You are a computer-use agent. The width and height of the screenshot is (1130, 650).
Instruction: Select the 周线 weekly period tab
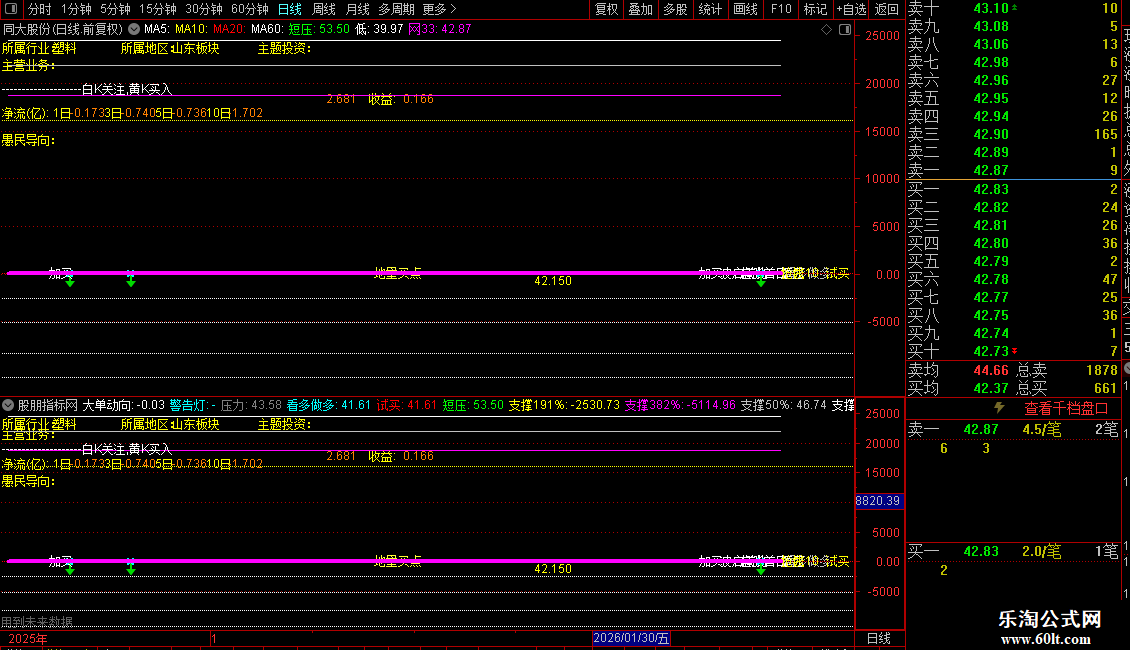coord(324,9)
